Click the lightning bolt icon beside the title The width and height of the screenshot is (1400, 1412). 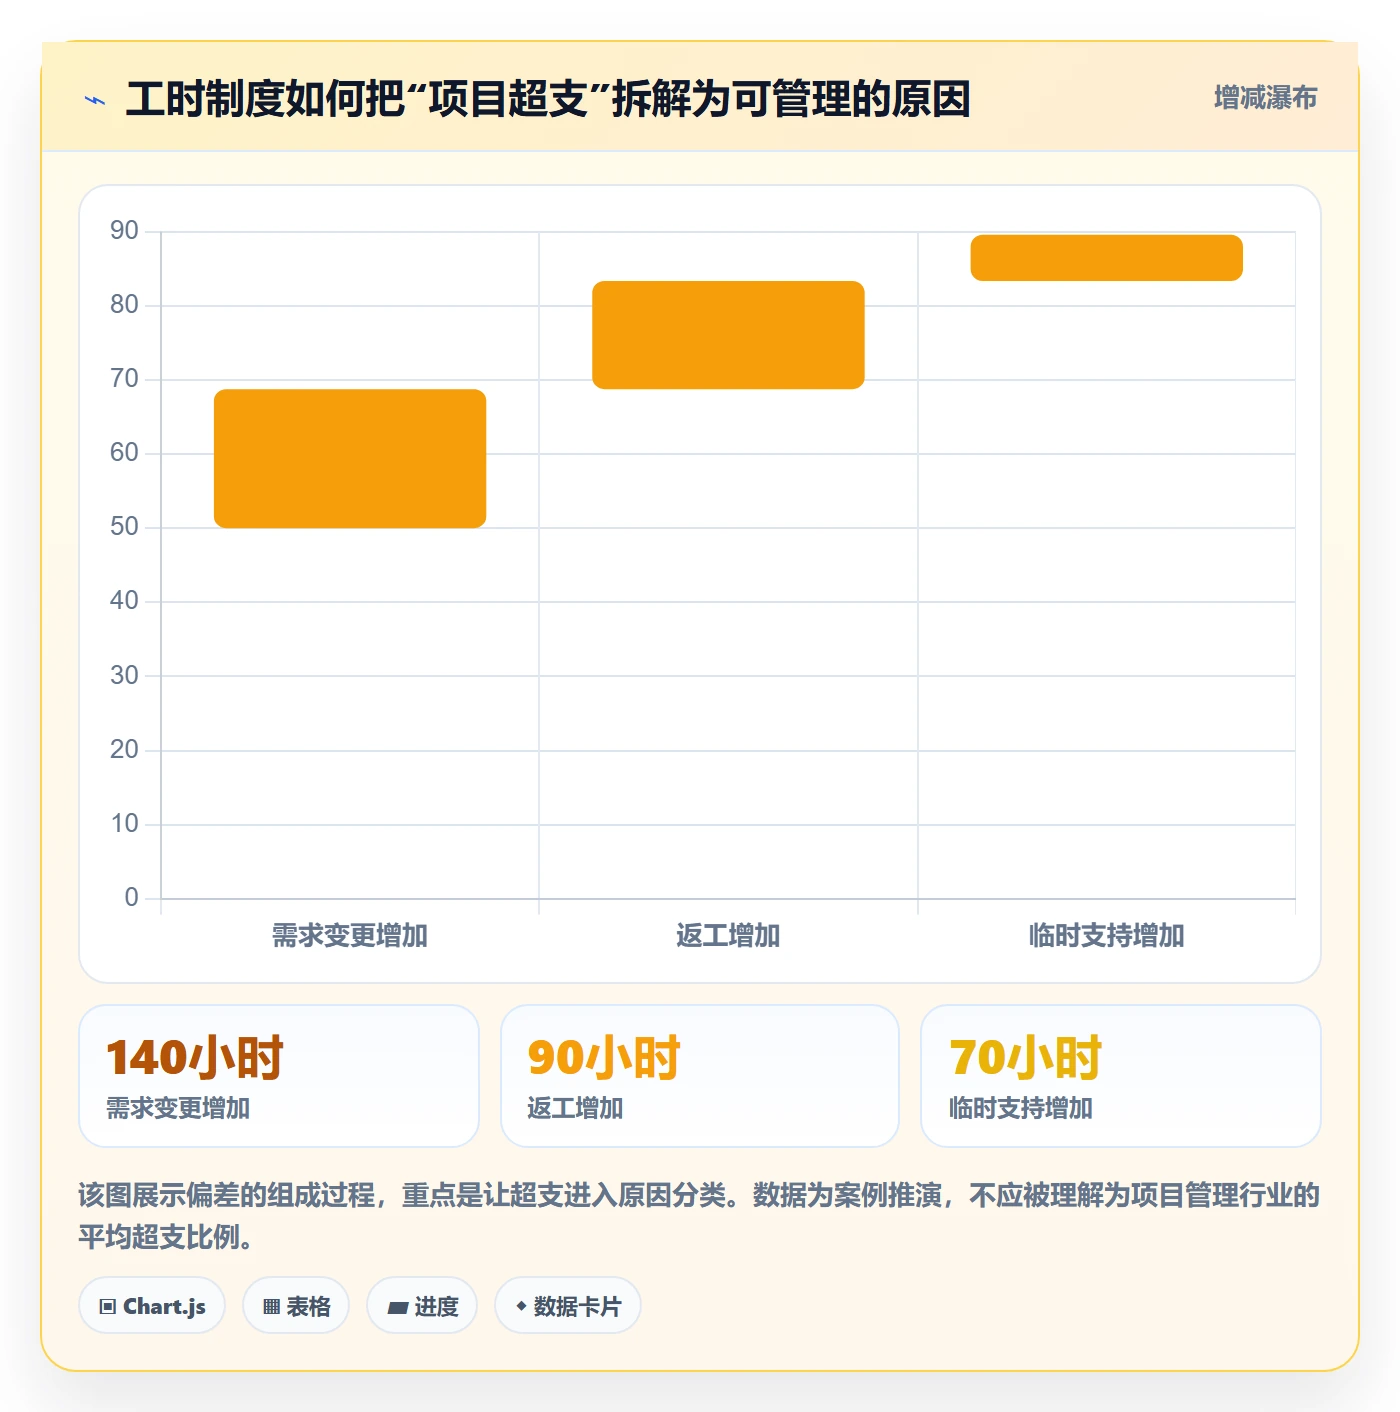point(95,100)
